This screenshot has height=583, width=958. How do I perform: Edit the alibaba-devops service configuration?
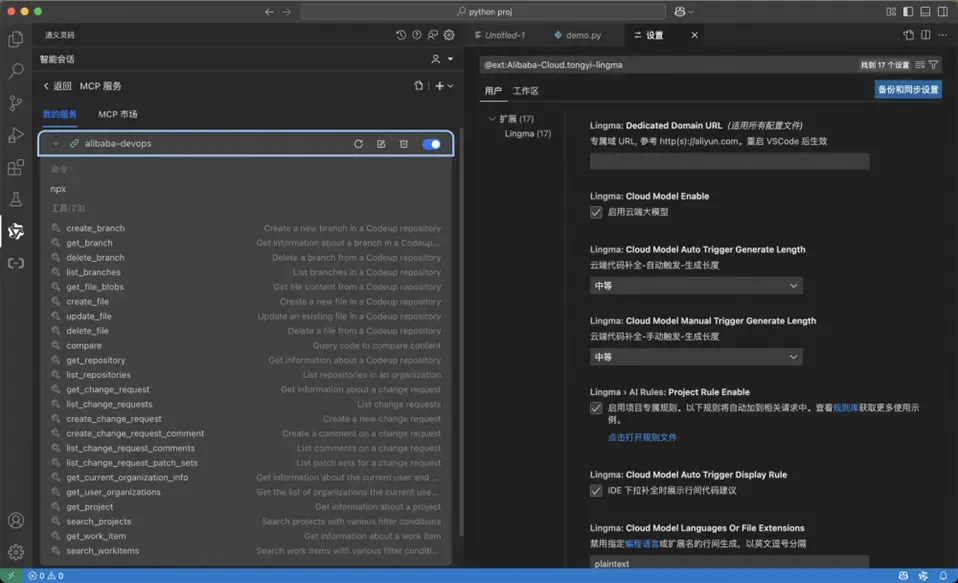[381, 144]
